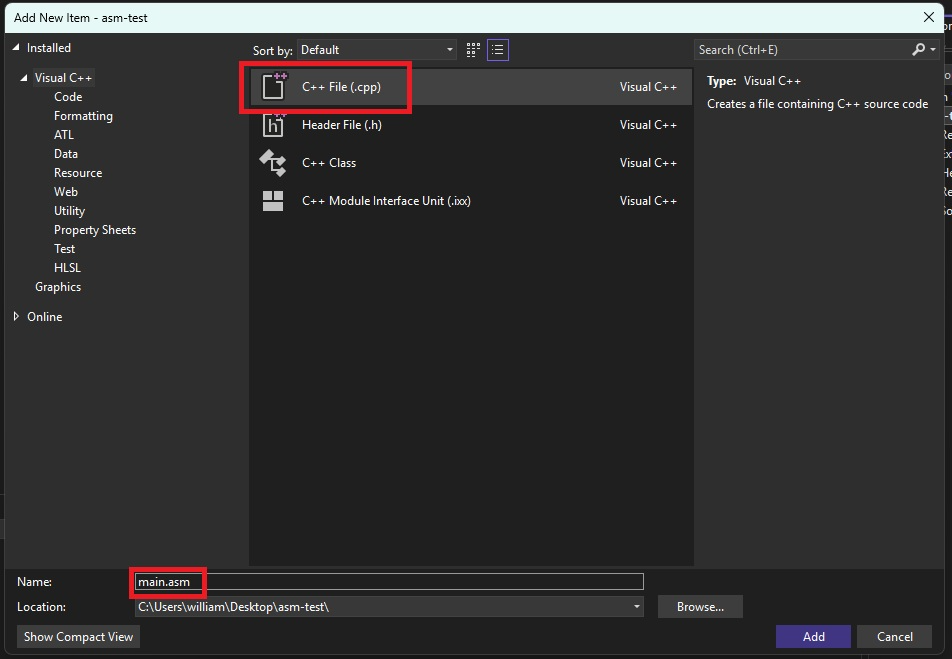Click the Installed tree label
The height and width of the screenshot is (659, 952).
(49, 47)
